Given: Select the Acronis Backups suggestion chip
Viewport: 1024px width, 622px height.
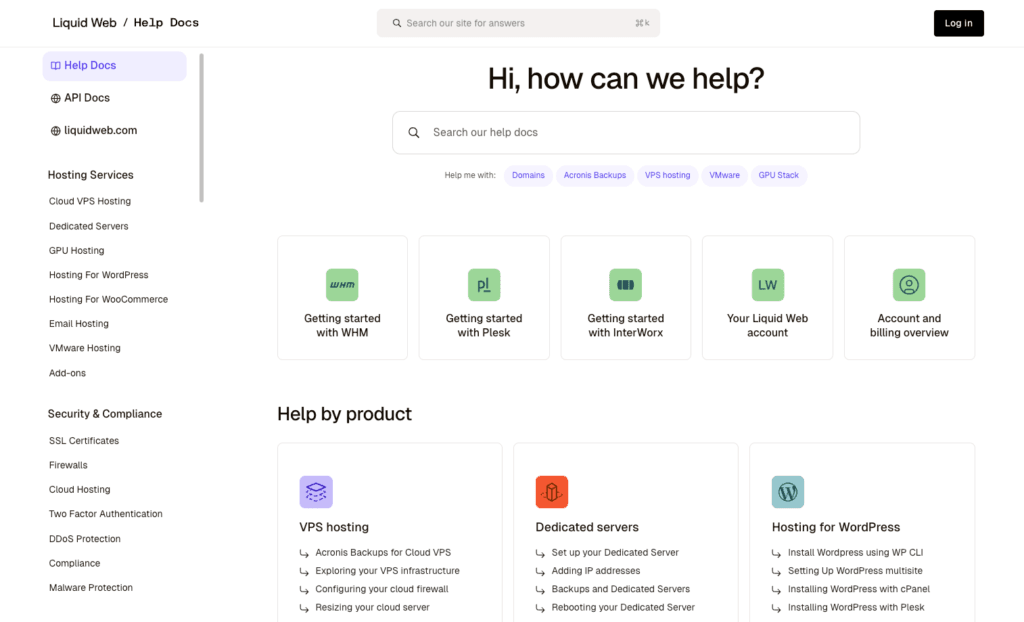Looking at the screenshot, I should [x=594, y=175].
